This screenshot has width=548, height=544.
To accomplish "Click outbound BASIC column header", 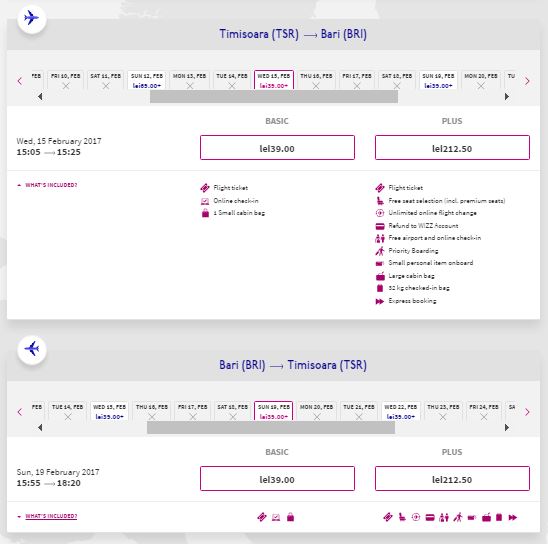I will (x=277, y=121).
